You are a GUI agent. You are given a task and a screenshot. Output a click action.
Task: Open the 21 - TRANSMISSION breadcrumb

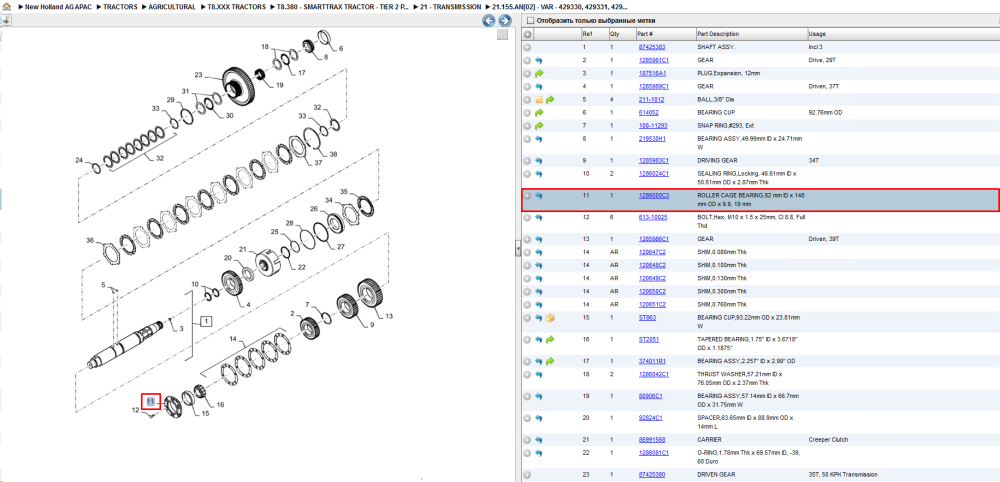pyautogui.click(x=450, y=6)
